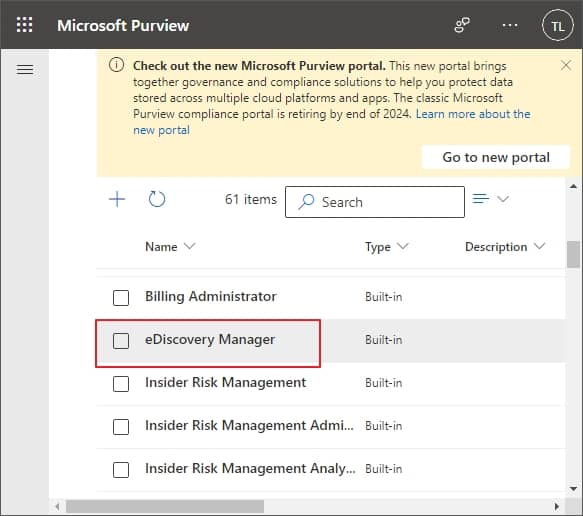
Task: Open Insider Risk Management Analy... role group
Action: tap(250, 469)
